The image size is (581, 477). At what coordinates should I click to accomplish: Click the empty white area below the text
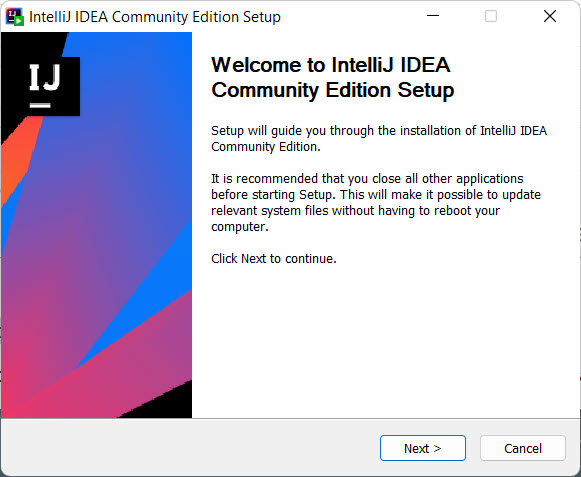385,341
